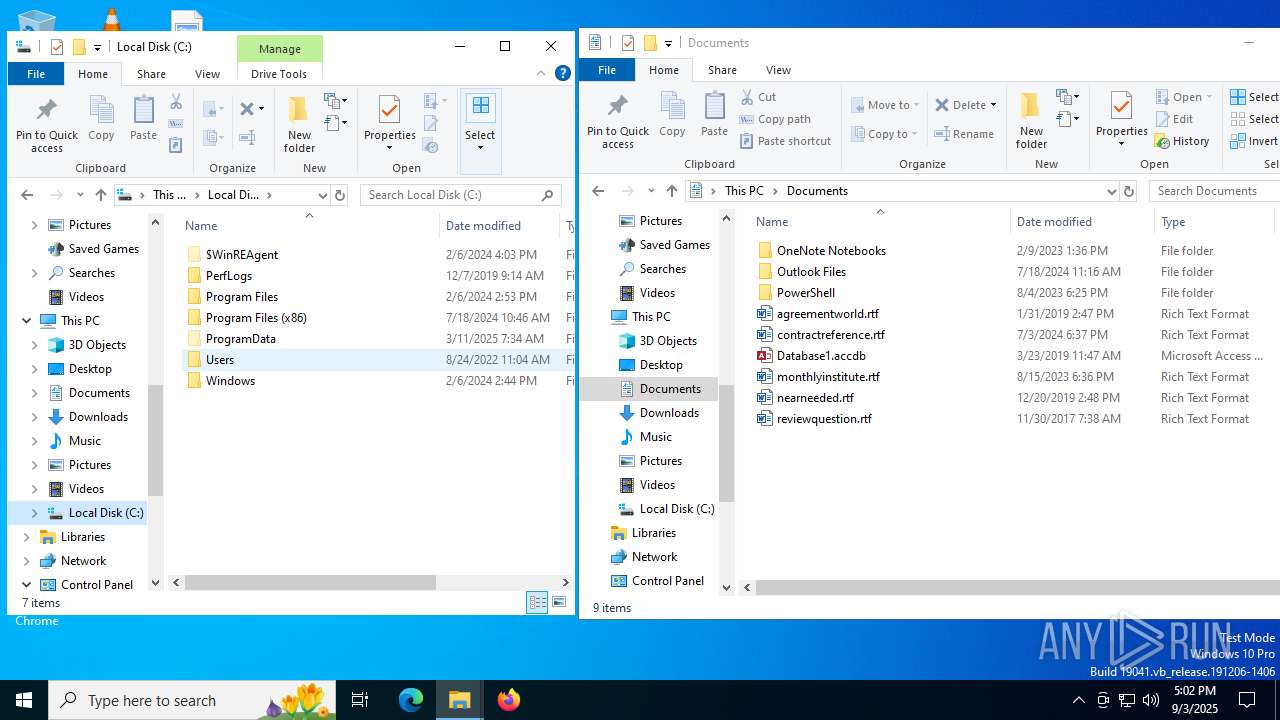Open Firefox from the taskbar
Screen dimensions: 1280x720
click(x=509, y=700)
